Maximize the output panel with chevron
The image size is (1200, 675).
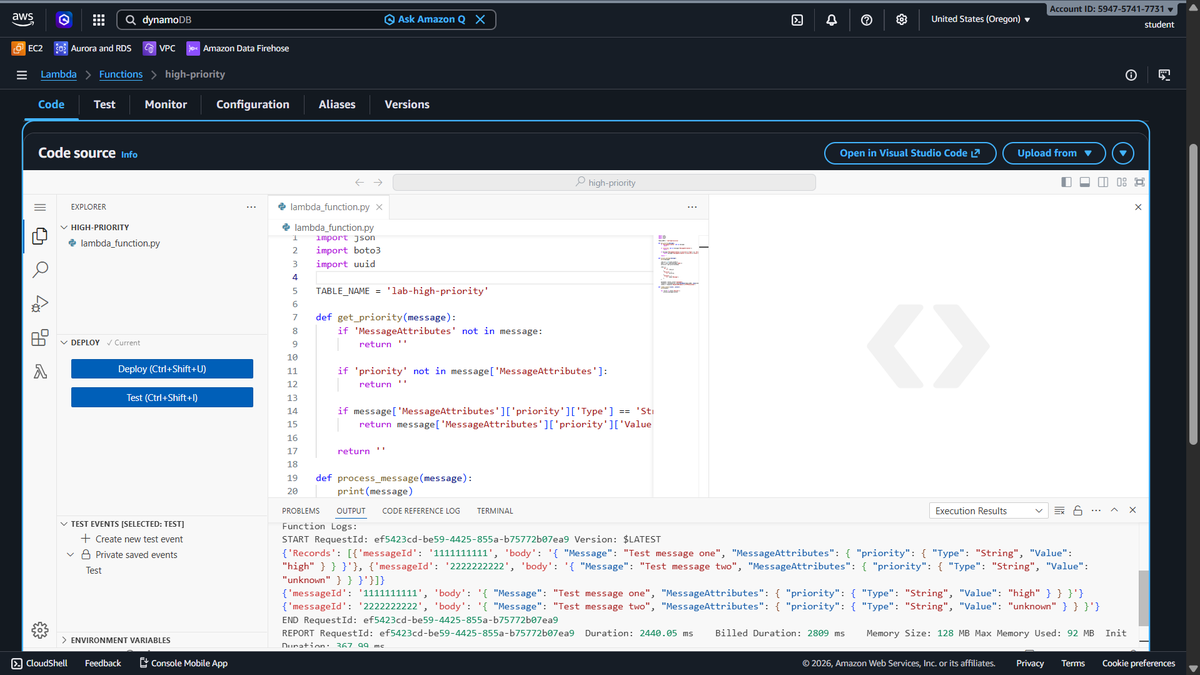(1114, 510)
